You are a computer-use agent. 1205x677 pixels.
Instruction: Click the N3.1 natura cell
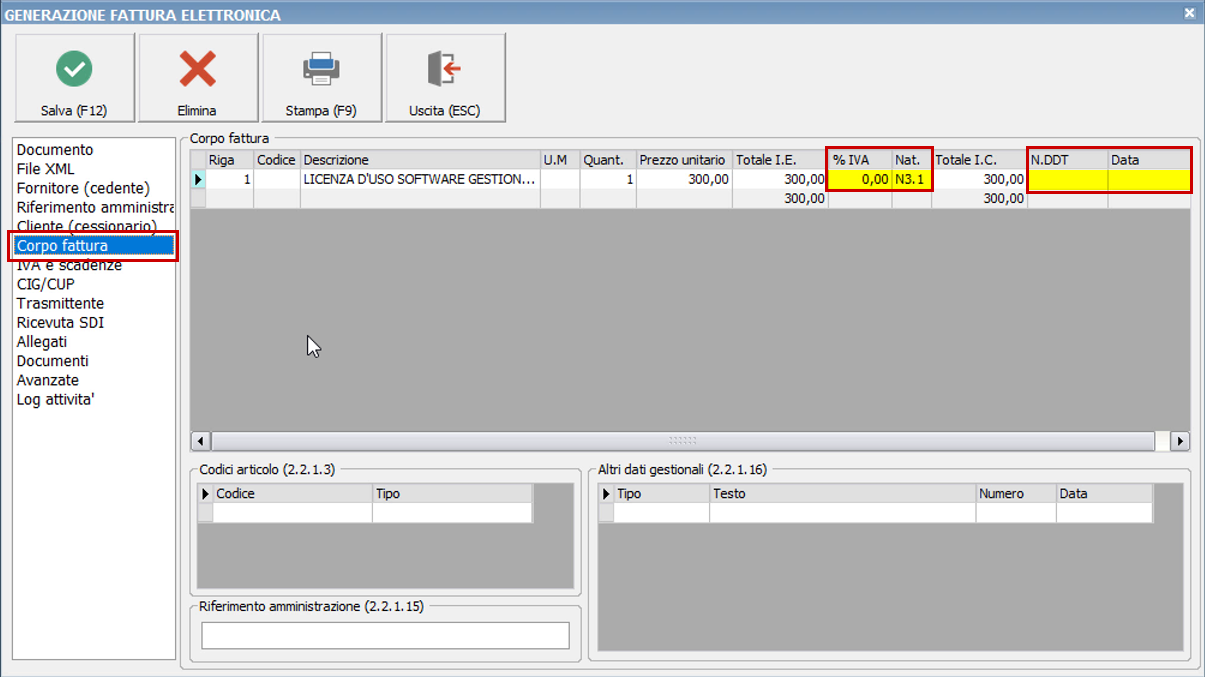(911, 179)
